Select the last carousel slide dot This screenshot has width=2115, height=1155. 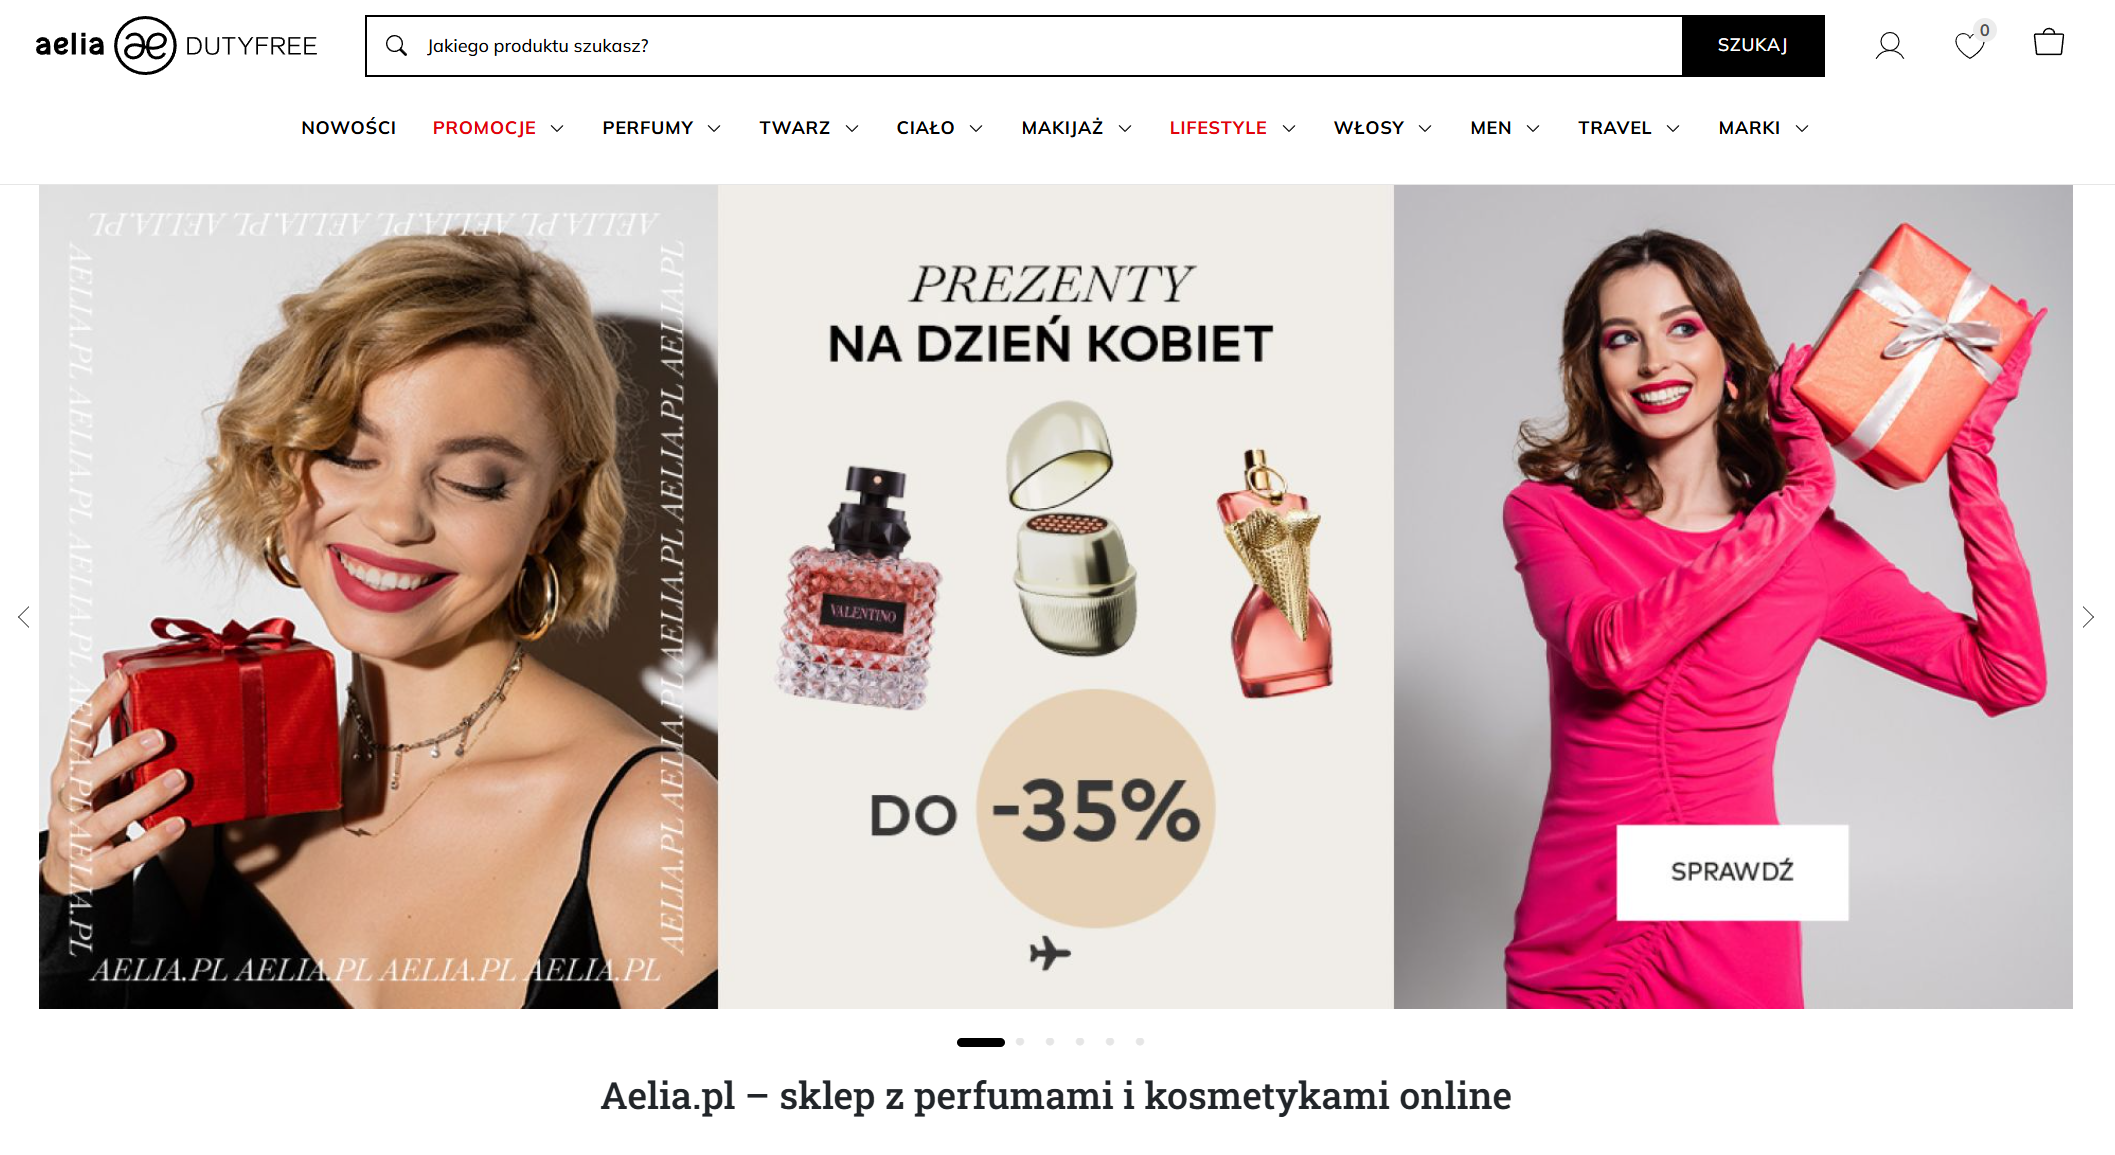pyautogui.click(x=1140, y=1042)
